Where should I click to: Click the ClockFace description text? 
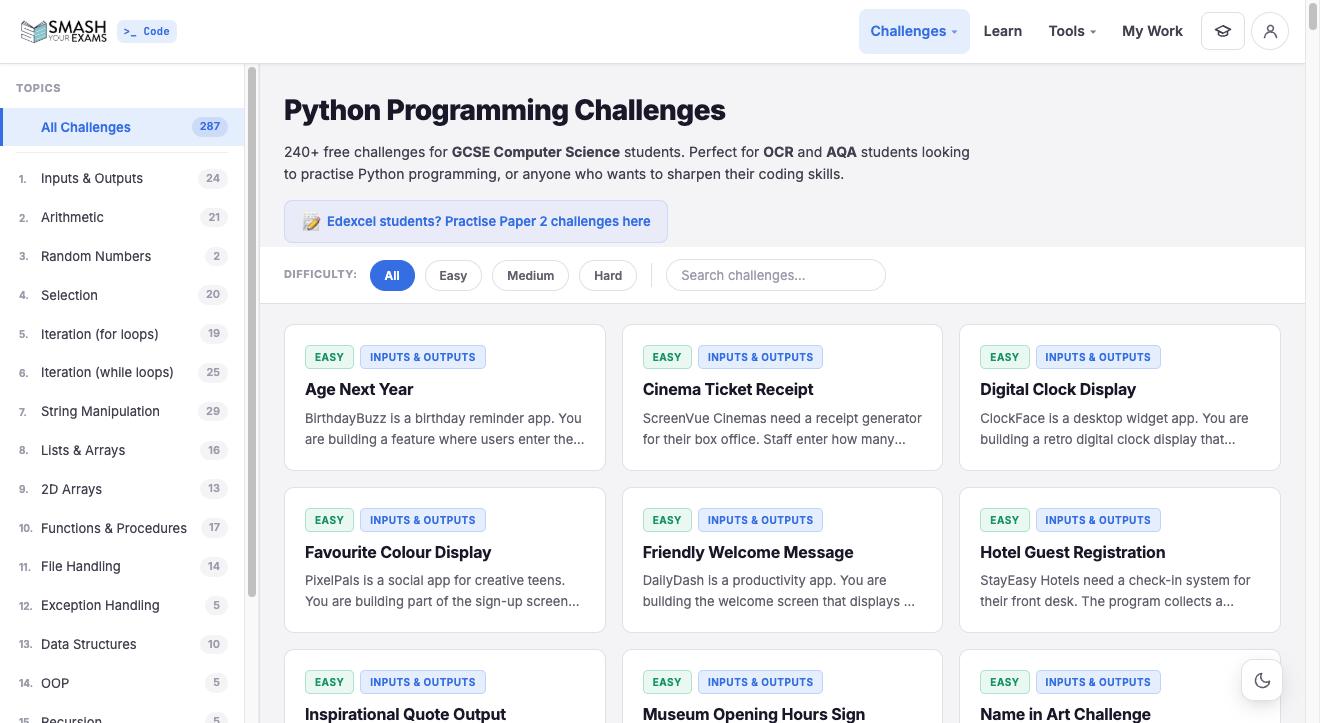(x=1114, y=429)
